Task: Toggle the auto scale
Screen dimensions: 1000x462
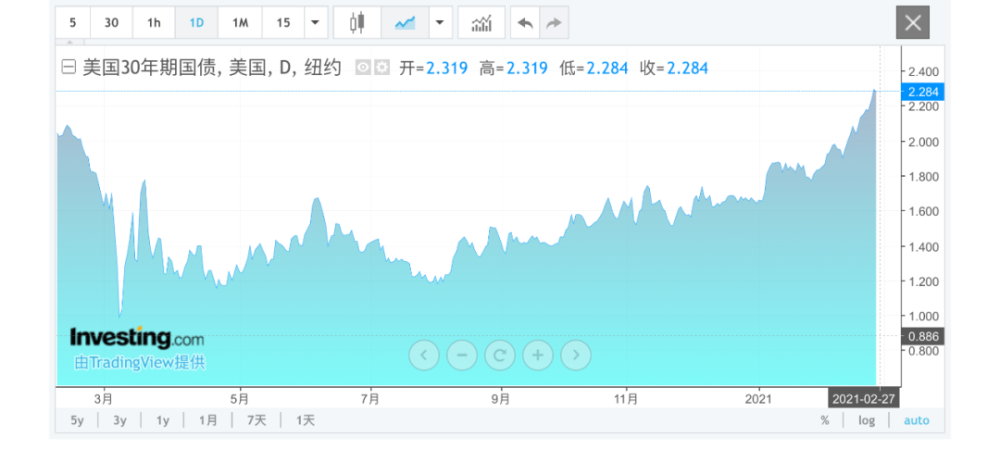Action: tap(916, 421)
